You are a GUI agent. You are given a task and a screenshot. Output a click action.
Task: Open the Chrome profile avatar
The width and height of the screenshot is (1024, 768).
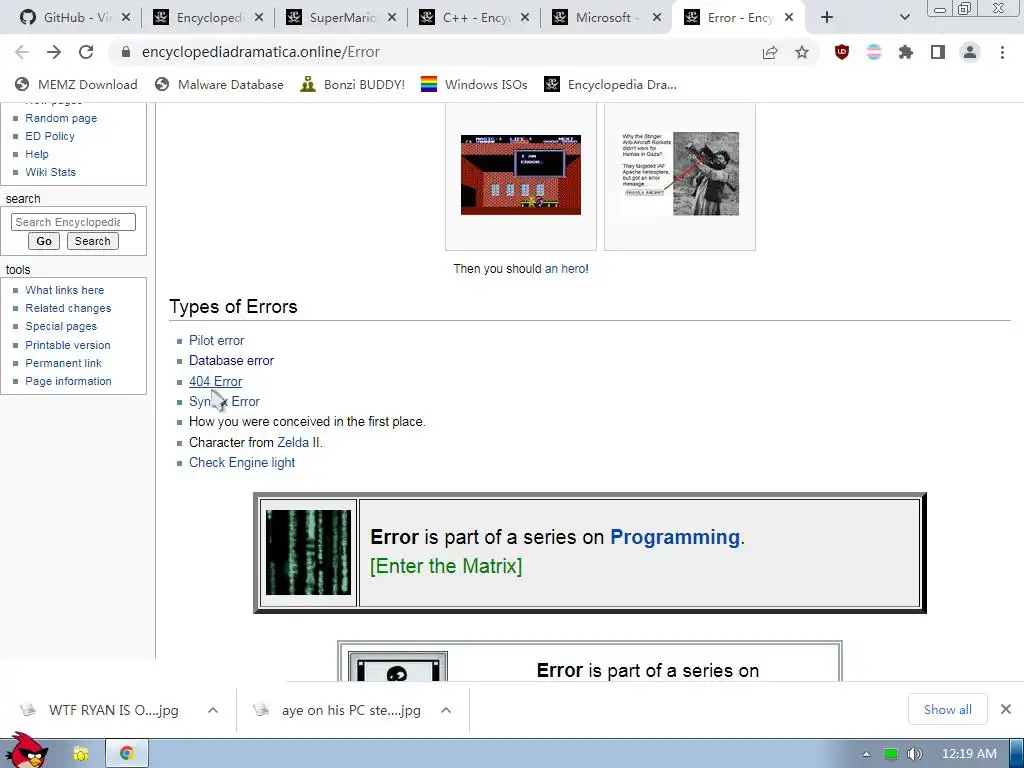[970, 52]
